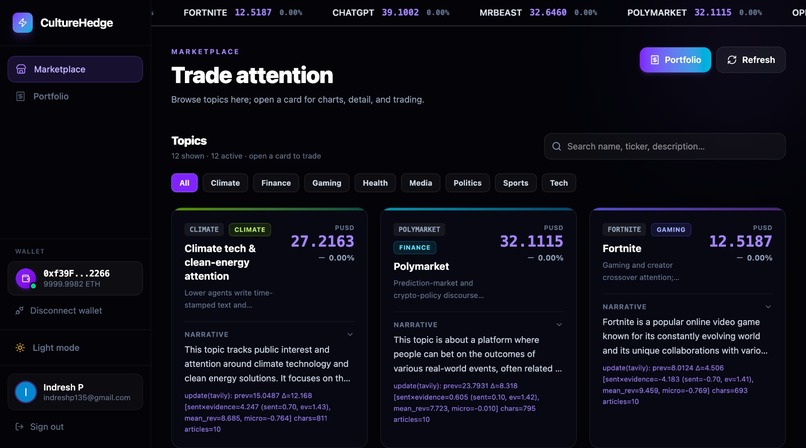Filter topics by Gaming
806x448 pixels.
click(327, 183)
